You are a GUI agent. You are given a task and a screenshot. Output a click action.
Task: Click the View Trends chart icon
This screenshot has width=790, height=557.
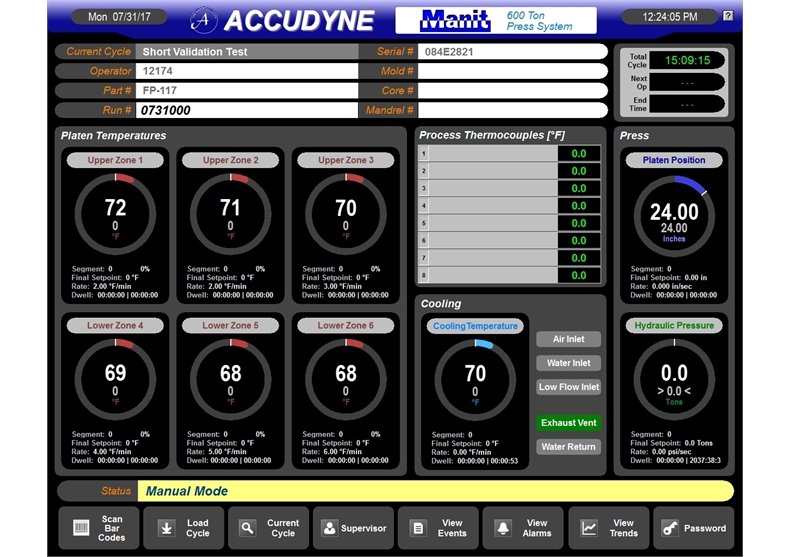(589, 527)
